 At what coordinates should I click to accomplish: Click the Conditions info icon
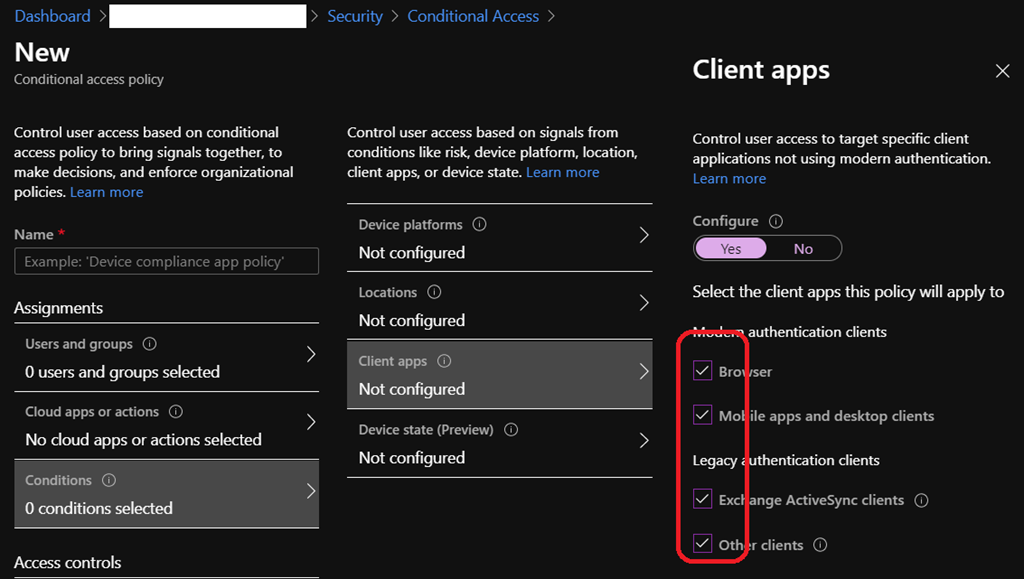(x=109, y=481)
